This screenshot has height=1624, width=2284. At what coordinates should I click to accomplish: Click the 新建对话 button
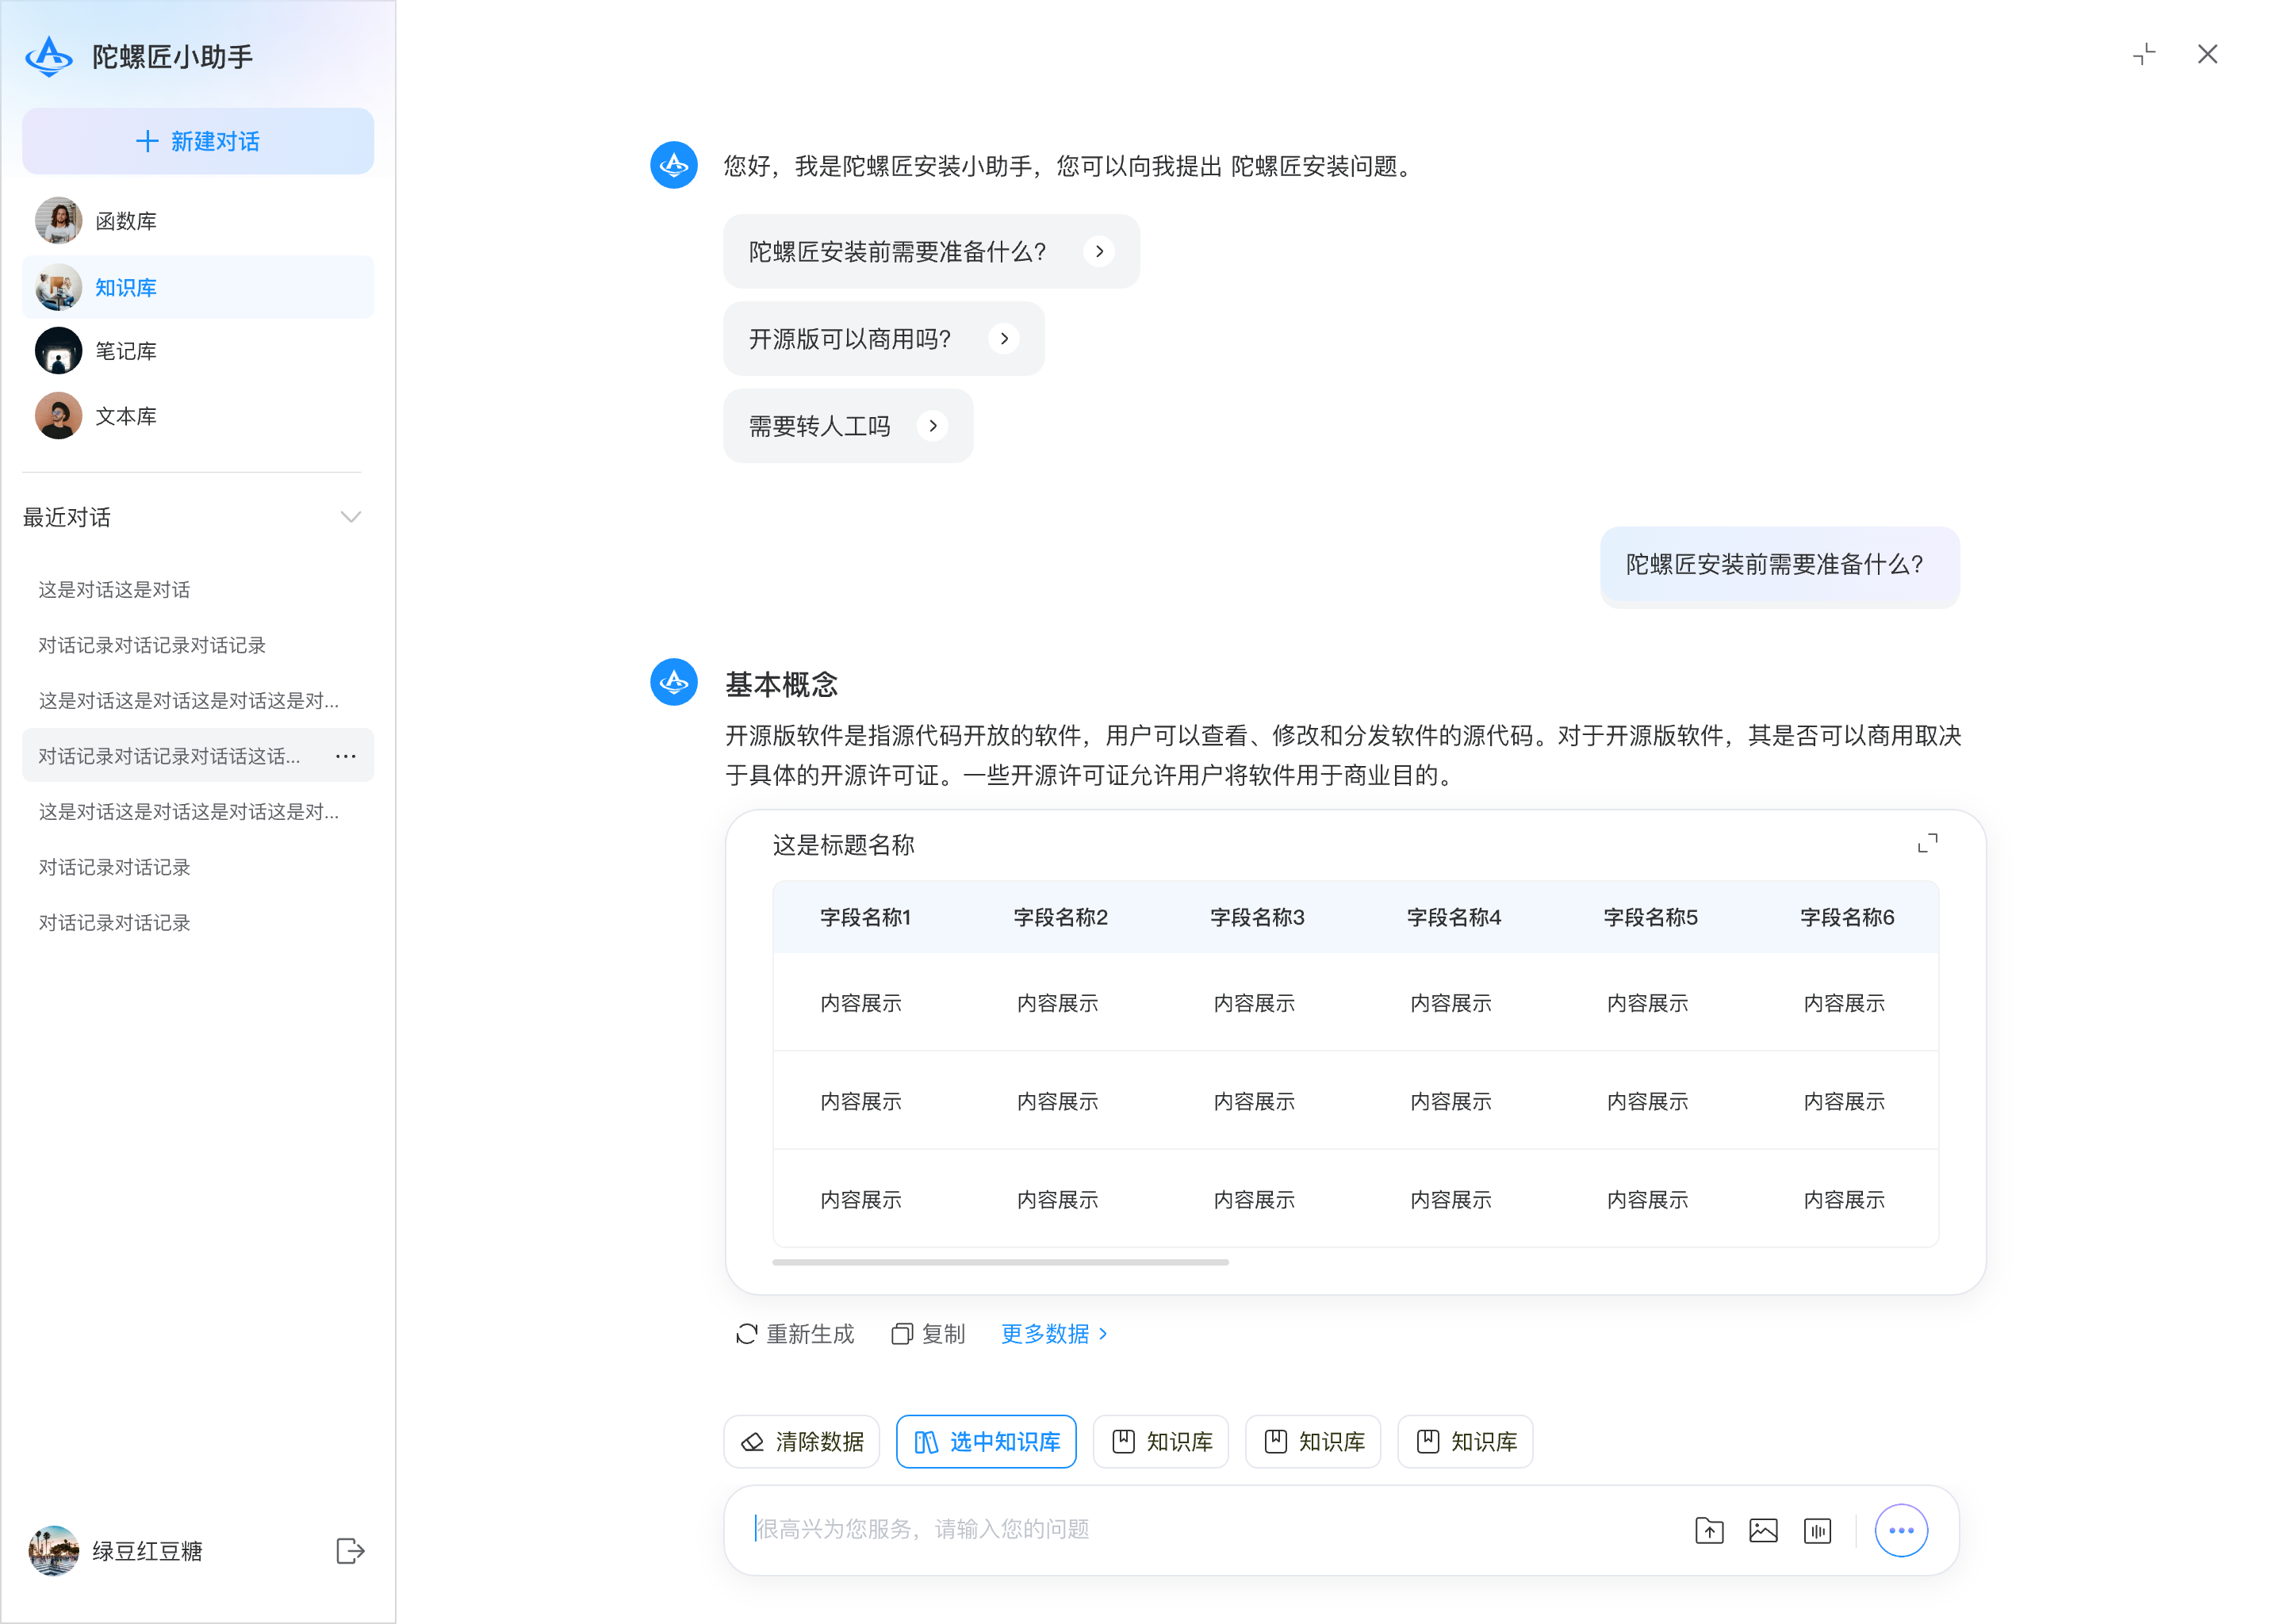point(198,141)
